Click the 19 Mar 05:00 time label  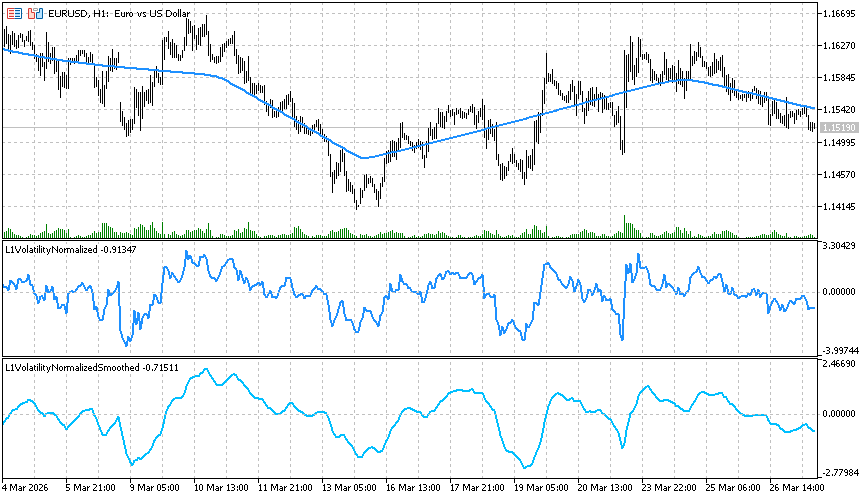pyautogui.click(x=541, y=488)
